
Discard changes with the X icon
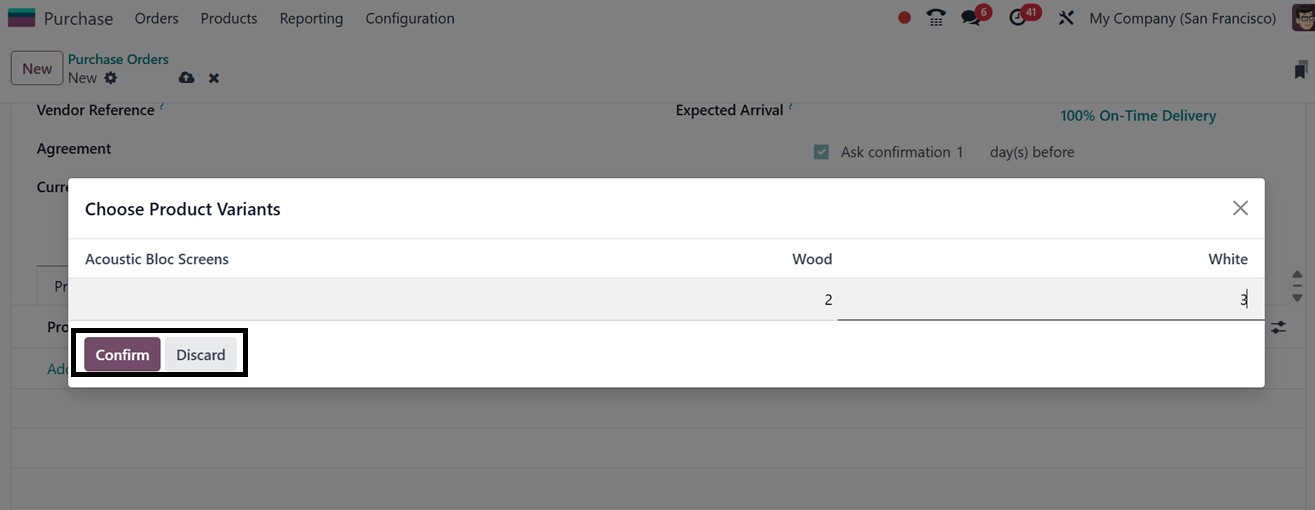click(x=214, y=78)
